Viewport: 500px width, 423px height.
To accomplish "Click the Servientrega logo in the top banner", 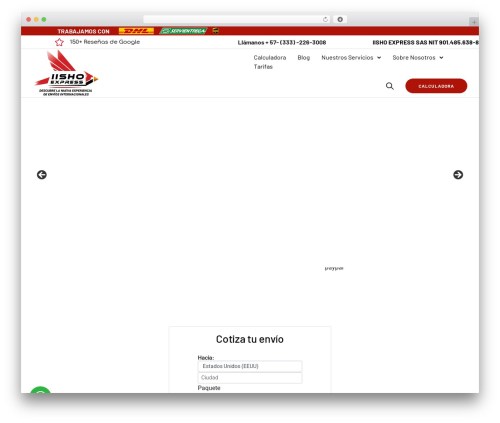I will [x=183, y=31].
